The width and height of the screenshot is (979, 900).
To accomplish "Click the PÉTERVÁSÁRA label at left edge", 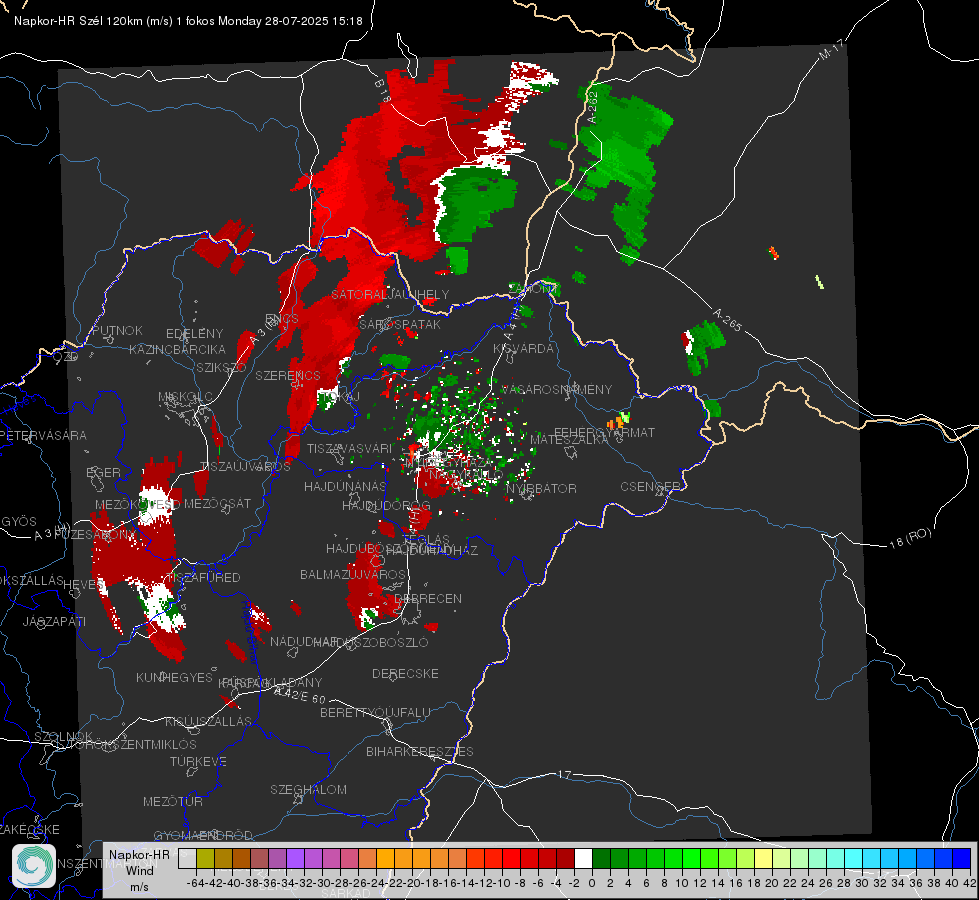I will (x=43, y=435).
